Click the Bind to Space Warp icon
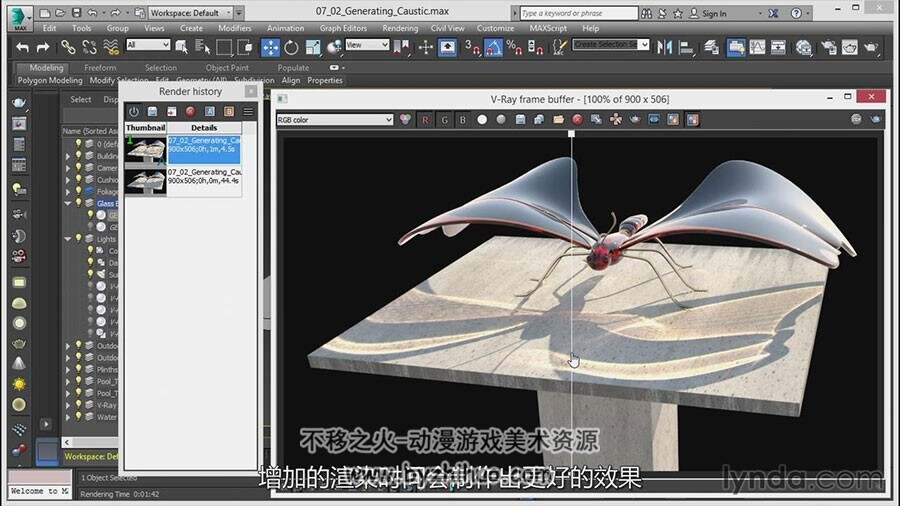The height and width of the screenshot is (506, 900). (111, 47)
